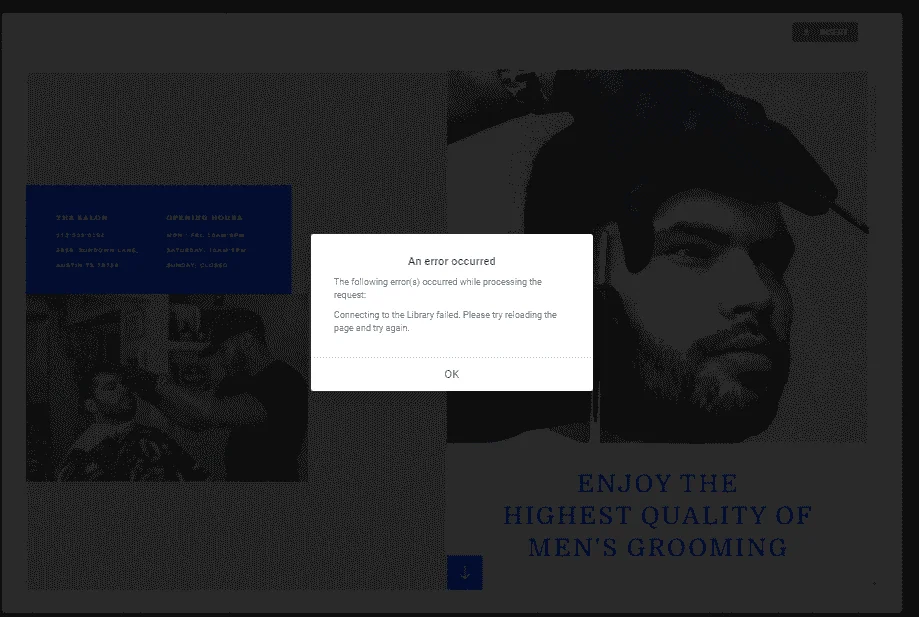The width and height of the screenshot is (919, 617).
Task: Click the 'THE SALON' heading in blue box
Action: click(x=81, y=217)
